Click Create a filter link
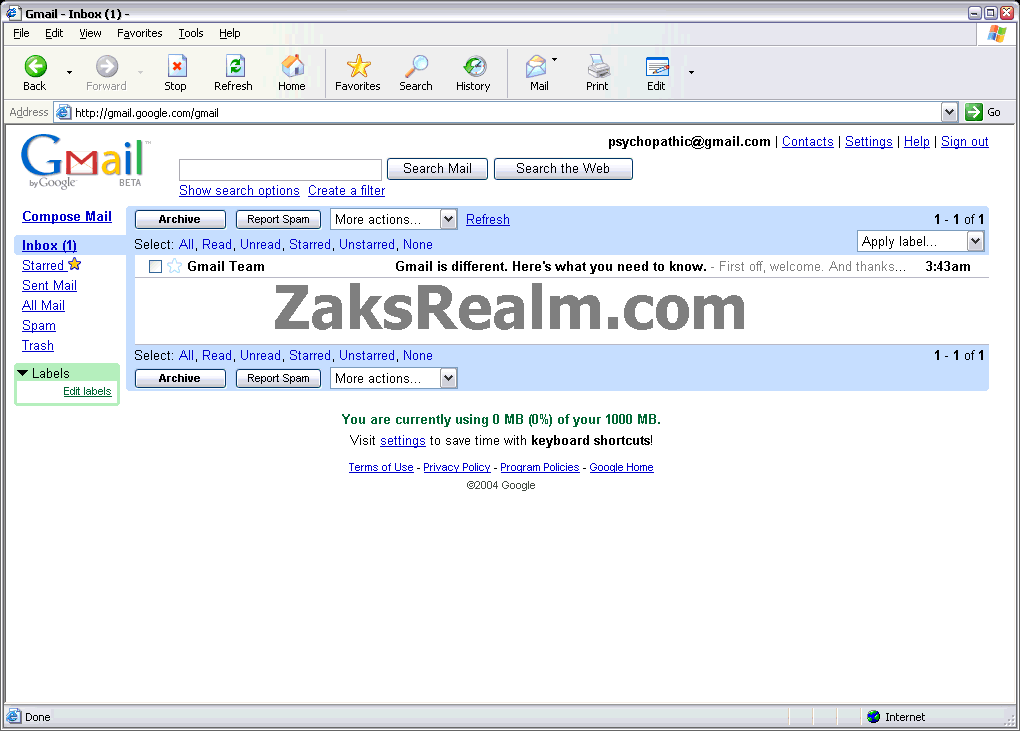 [347, 191]
